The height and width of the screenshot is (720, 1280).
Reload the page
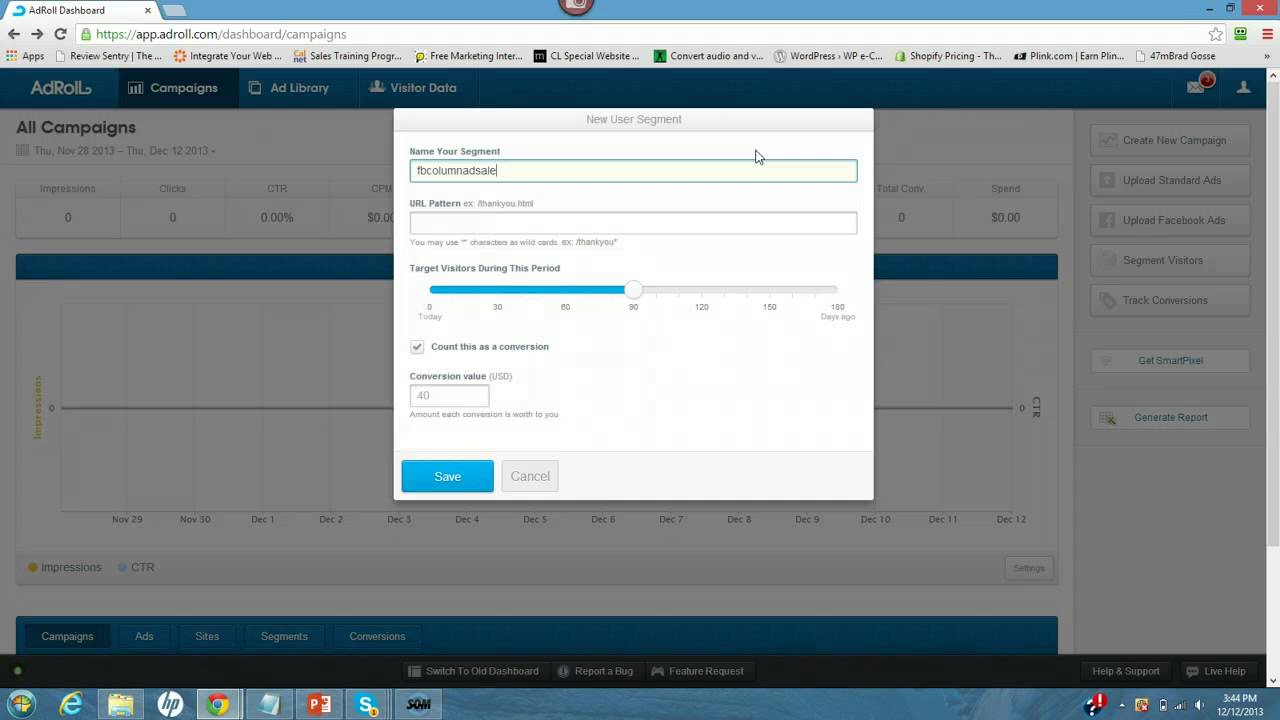point(60,34)
